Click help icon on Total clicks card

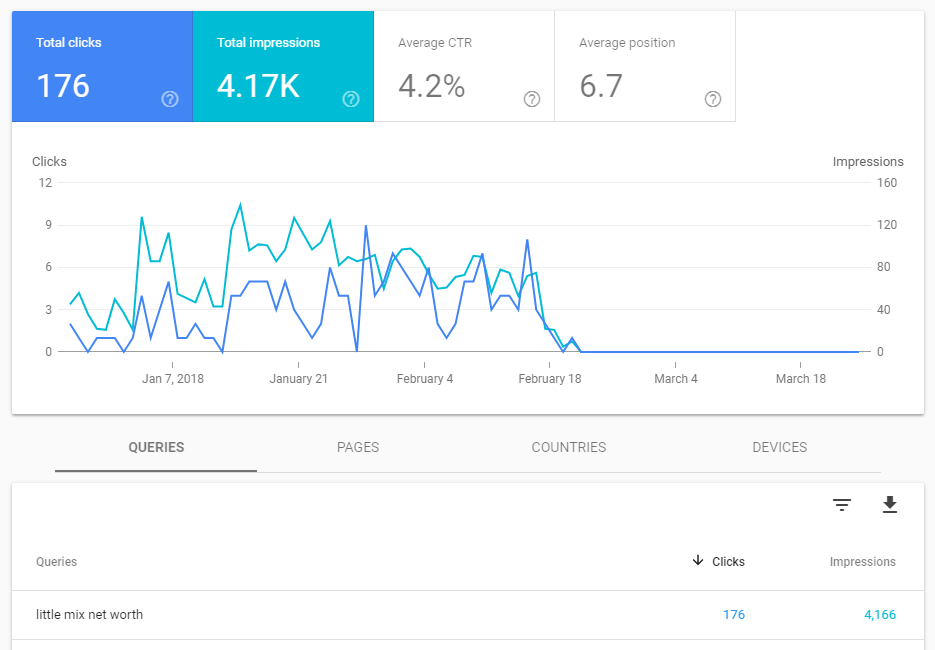click(170, 99)
